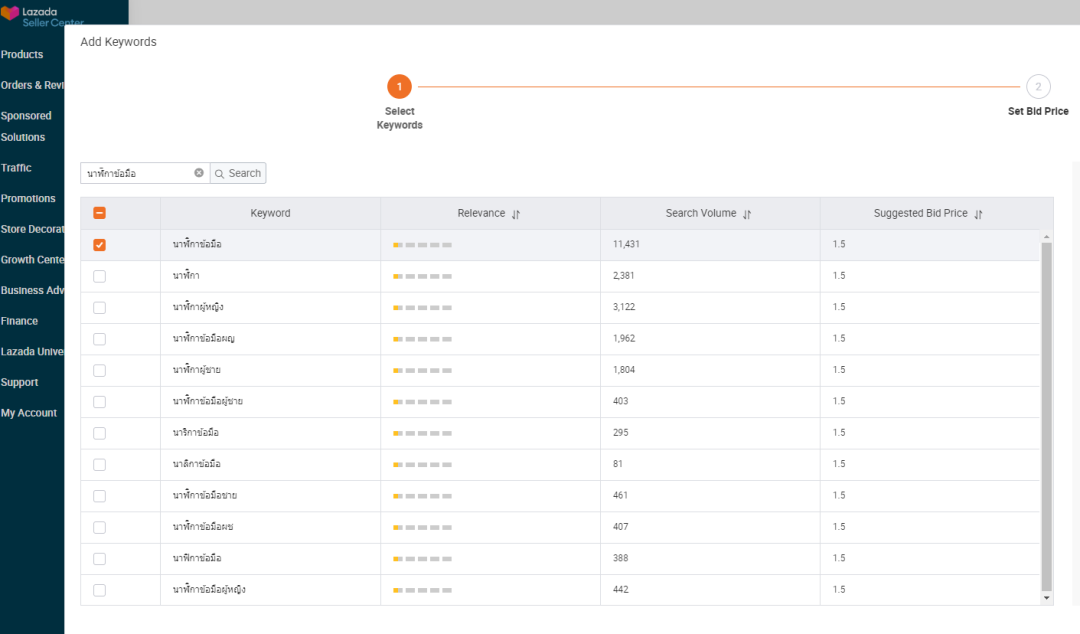Click keyword text 'นาฬิกา' in the 2,381 row
The width and height of the screenshot is (1080, 634).
[x=186, y=276]
